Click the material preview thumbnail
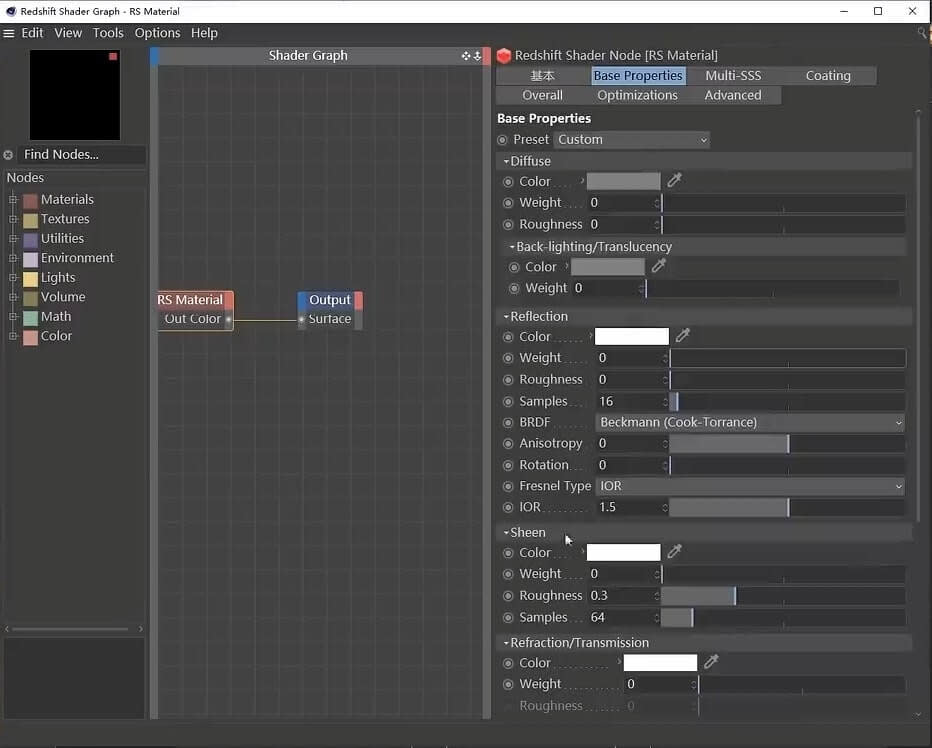This screenshot has width=932, height=748. click(x=75, y=95)
